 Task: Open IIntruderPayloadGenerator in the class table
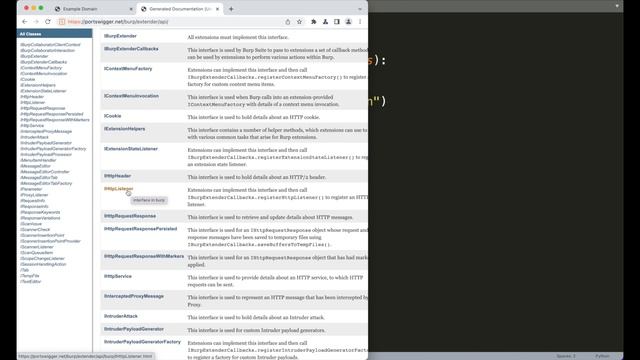pyautogui.click(x=133, y=329)
